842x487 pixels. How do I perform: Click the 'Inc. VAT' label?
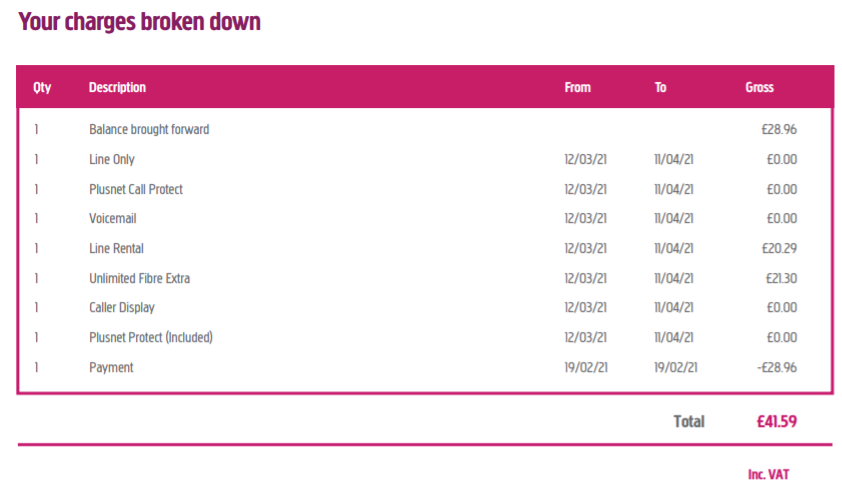click(x=768, y=474)
